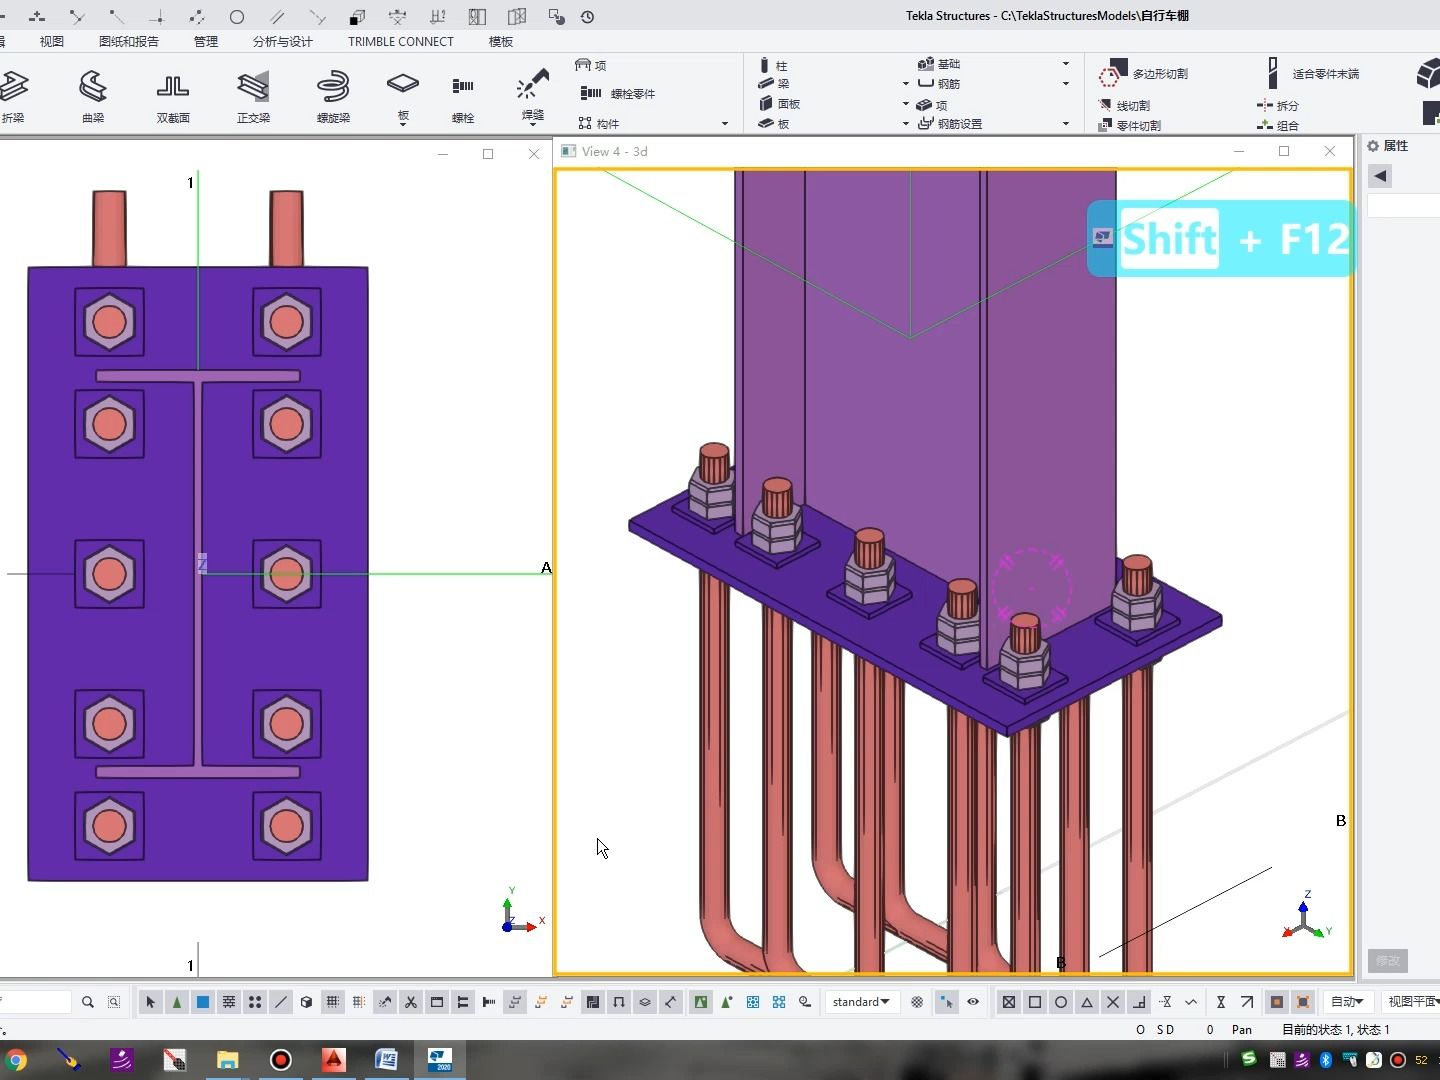Click the 多边形切割 polygon cut icon
The width and height of the screenshot is (1440, 1080).
pyautogui.click(x=1112, y=74)
